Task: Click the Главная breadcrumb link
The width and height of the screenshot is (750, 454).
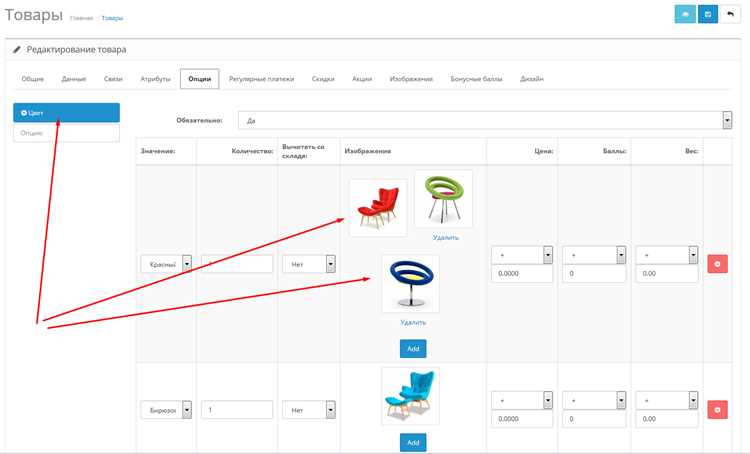Action: click(81, 18)
